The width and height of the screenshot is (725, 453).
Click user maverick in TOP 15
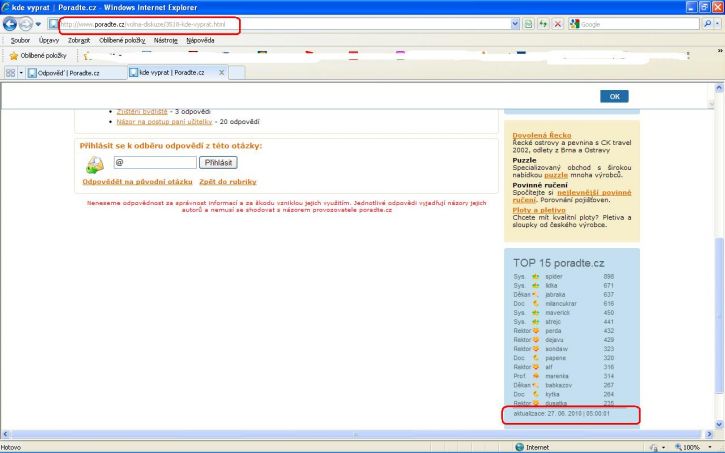coord(557,312)
